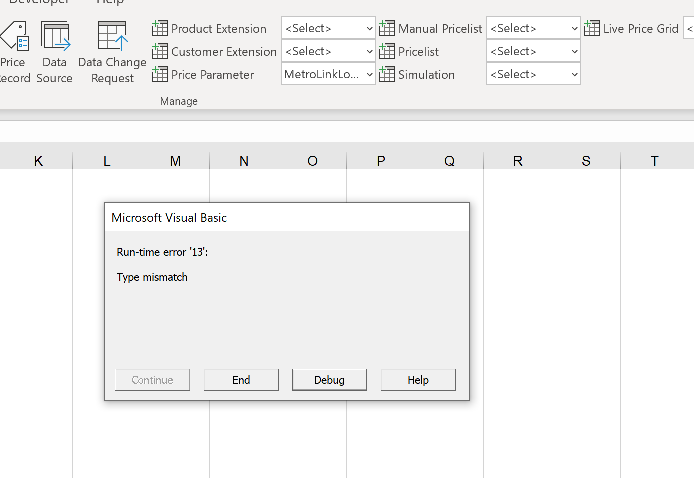Screen dimensions: 694x478
Task: Click the Manual Pricelist icon
Action: (387, 29)
